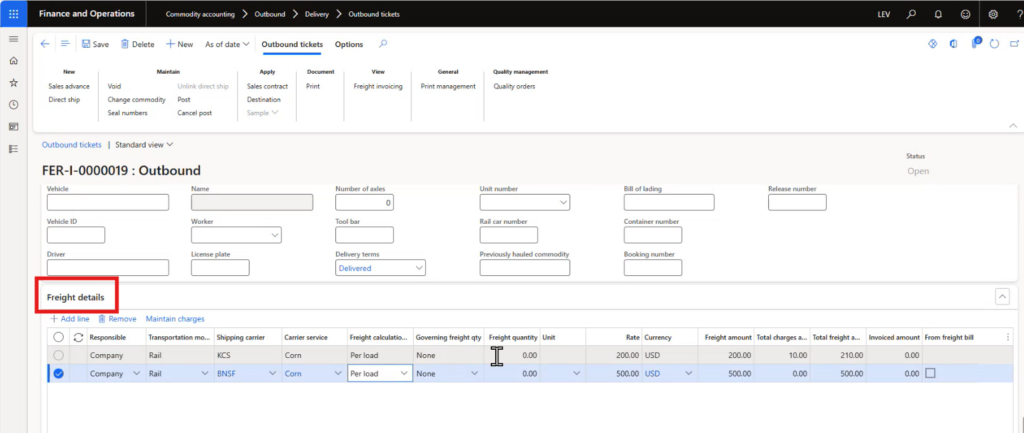Image resolution: width=1024 pixels, height=433 pixels.
Task: Open attachments icon with badge
Action: [x=976, y=43]
